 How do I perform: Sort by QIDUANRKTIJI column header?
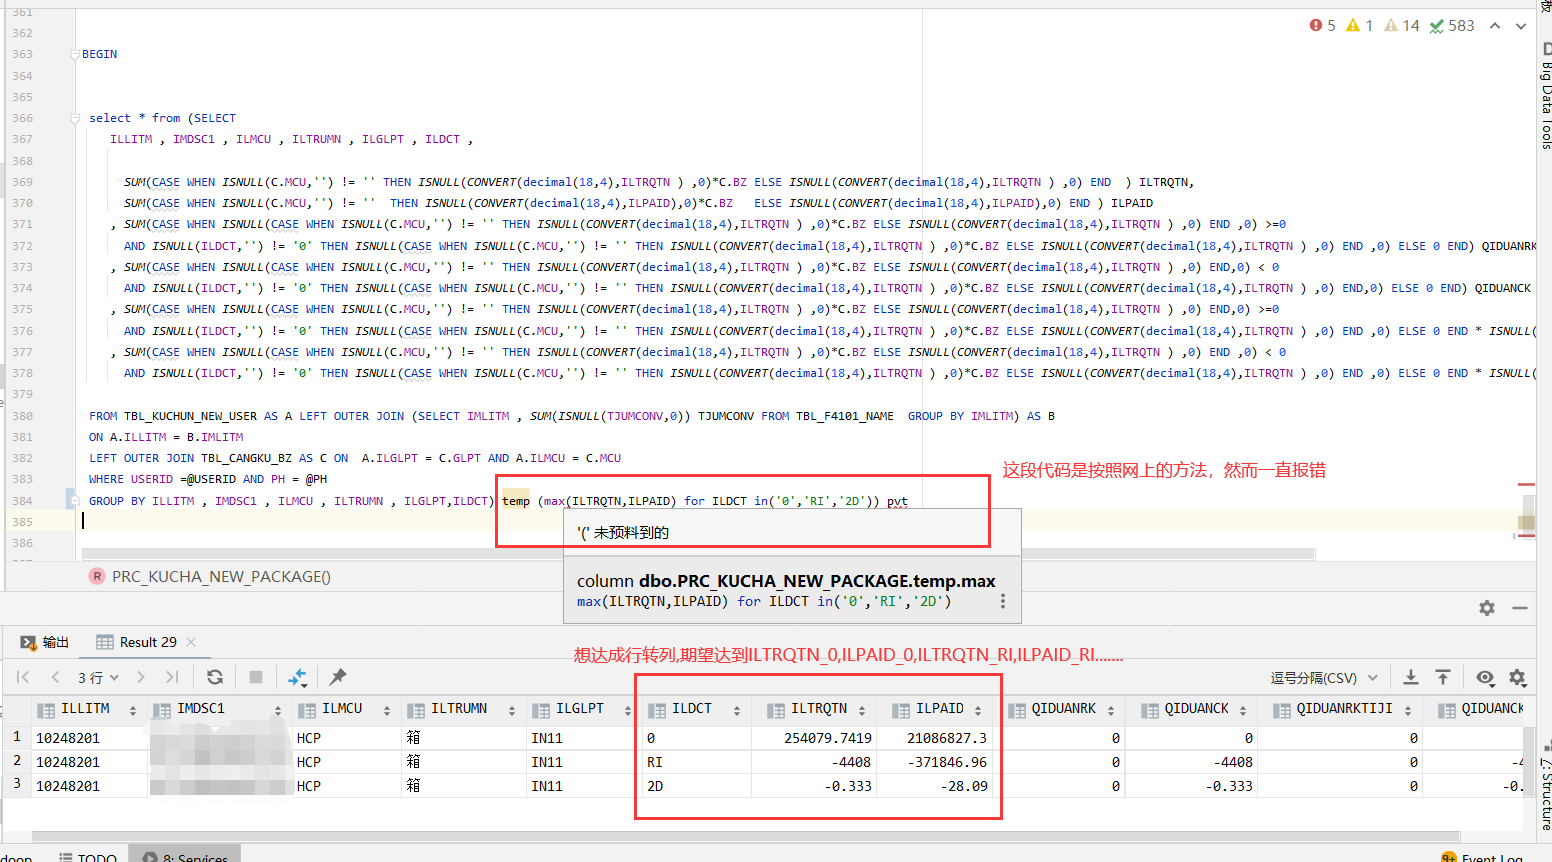point(1342,709)
